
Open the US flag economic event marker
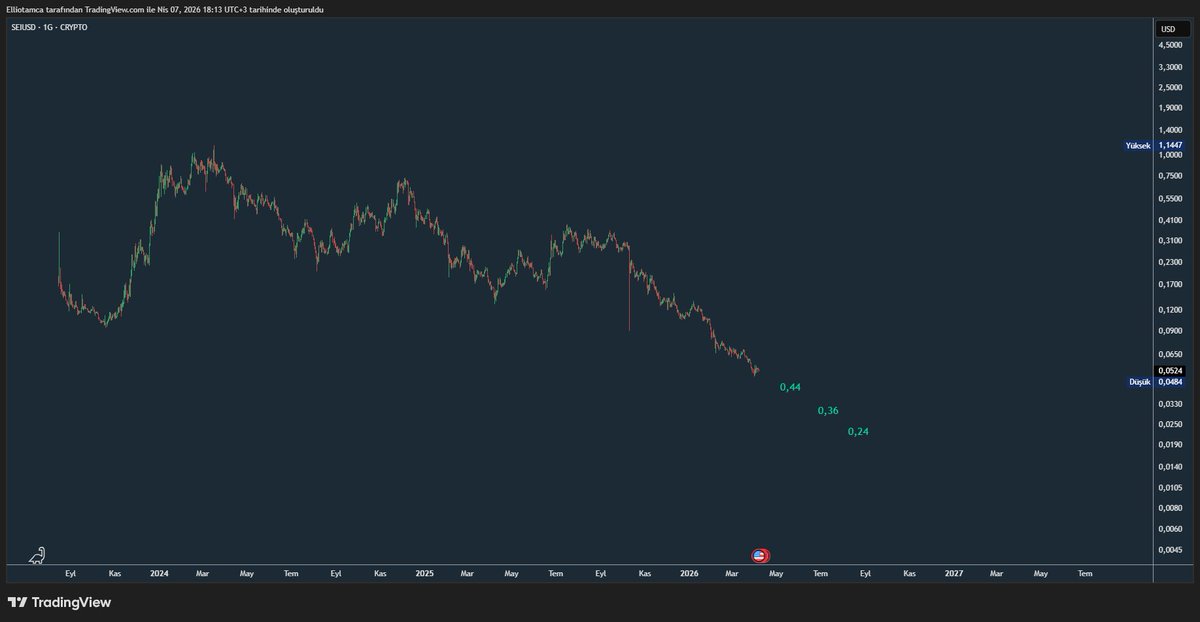760,555
